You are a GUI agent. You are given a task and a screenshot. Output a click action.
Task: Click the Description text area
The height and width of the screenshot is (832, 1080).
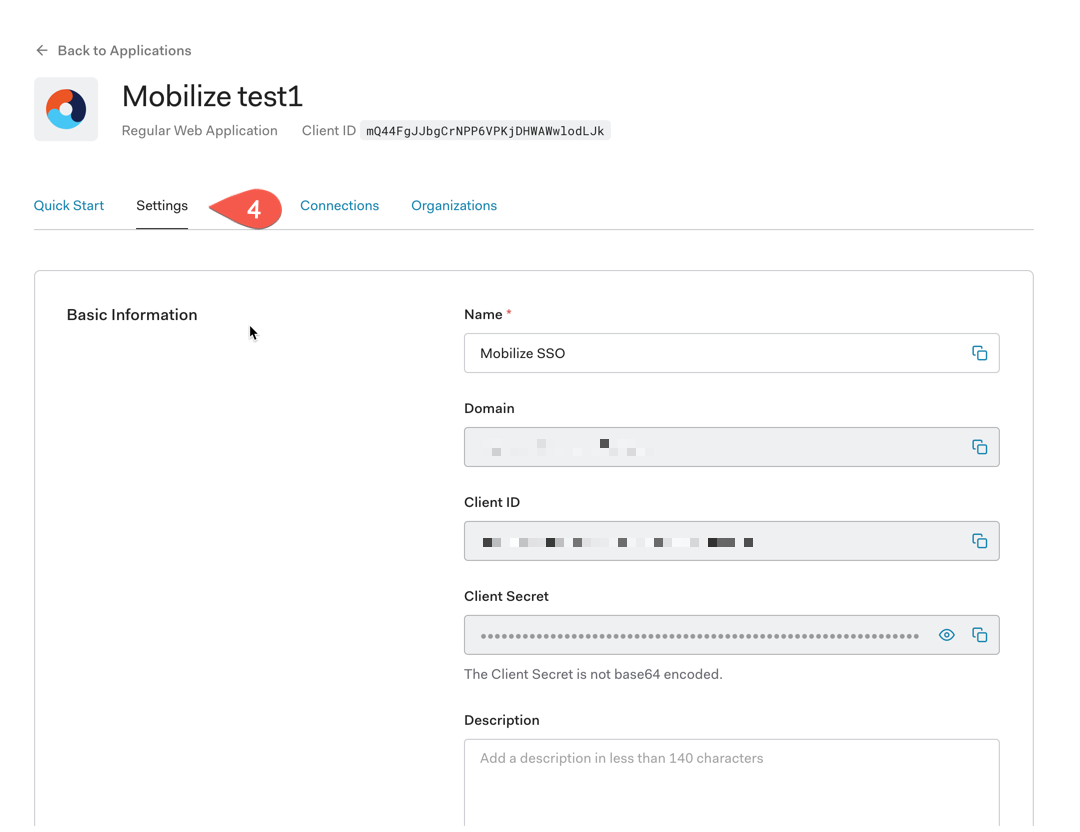(x=731, y=783)
